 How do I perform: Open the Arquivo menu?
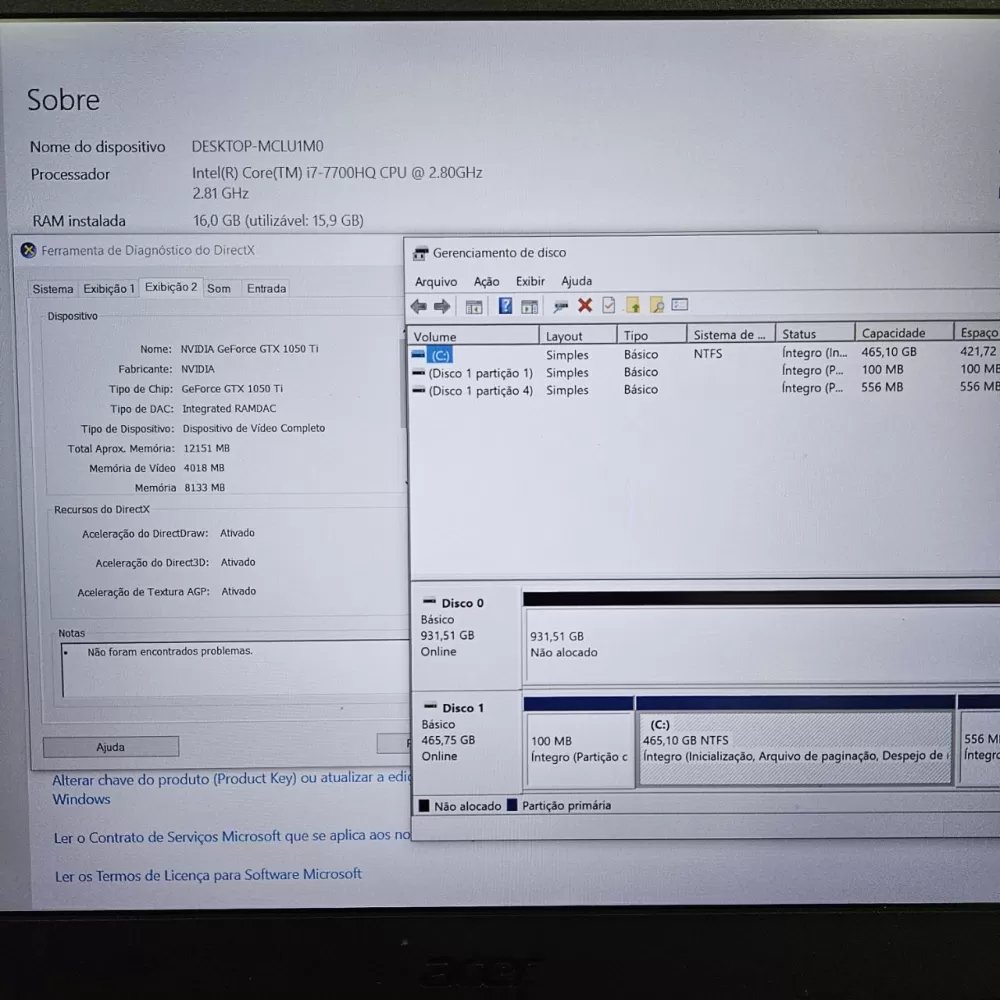pos(436,282)
